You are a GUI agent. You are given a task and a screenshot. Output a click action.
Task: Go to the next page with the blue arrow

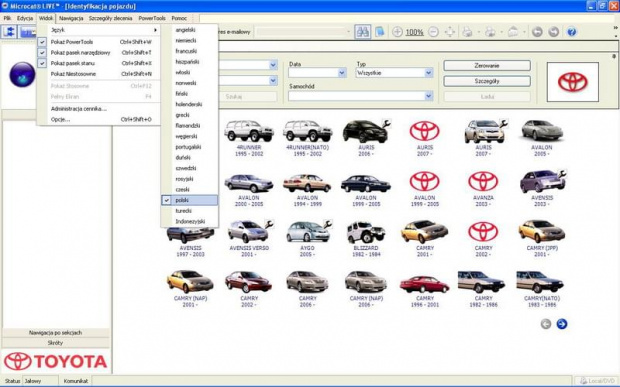click(562, 324)
